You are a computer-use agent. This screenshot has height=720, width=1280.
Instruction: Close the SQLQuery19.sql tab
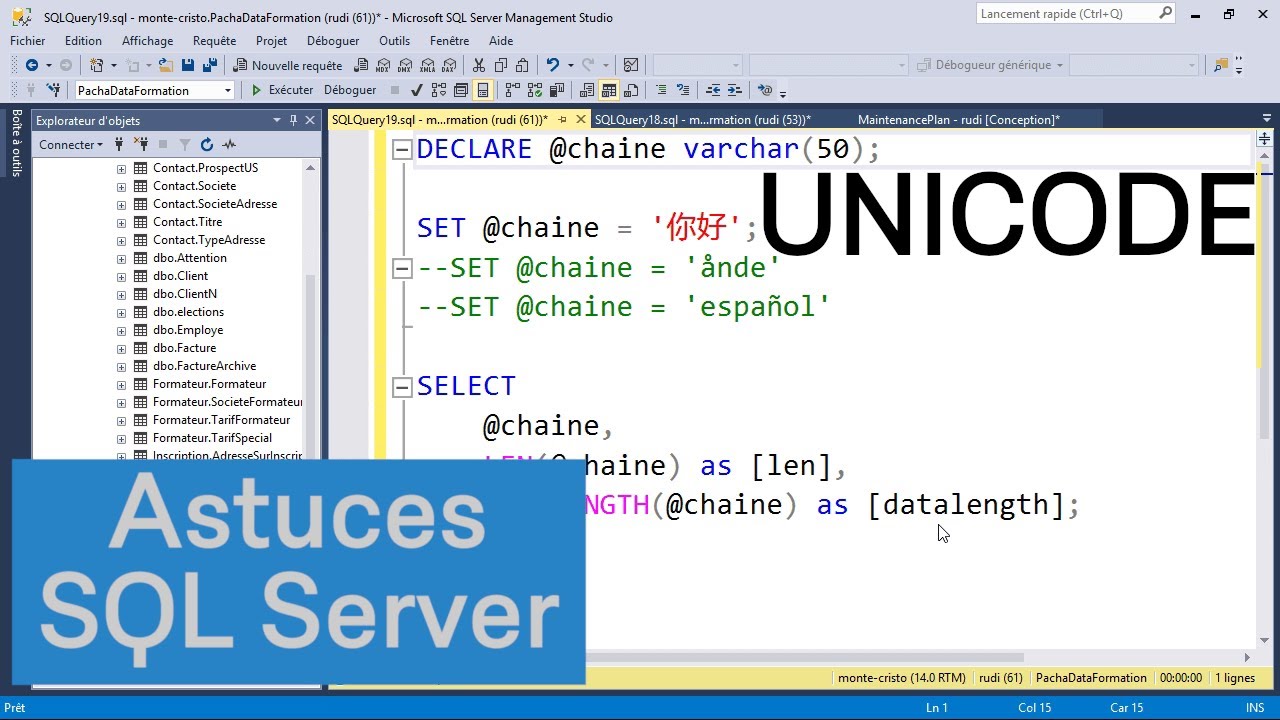tap(582, 120)
